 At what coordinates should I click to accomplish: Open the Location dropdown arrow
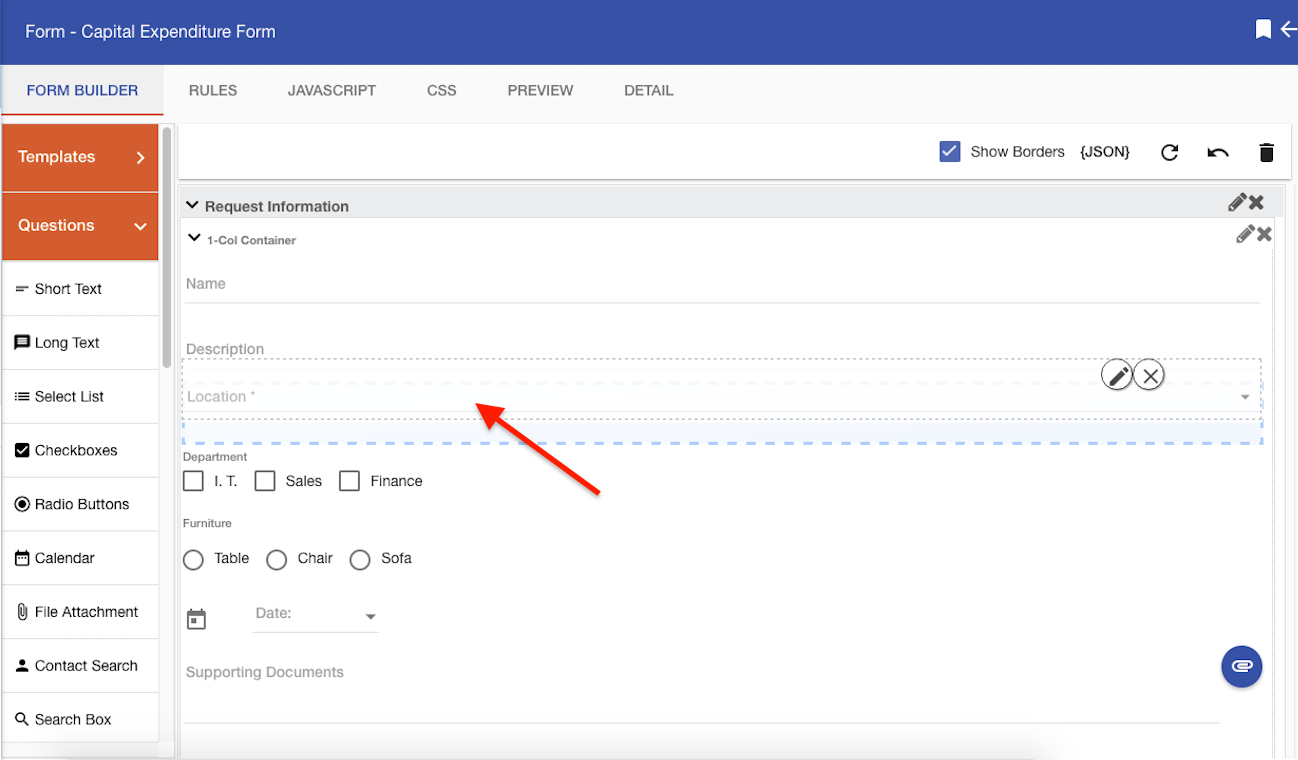coord(1245,397)
